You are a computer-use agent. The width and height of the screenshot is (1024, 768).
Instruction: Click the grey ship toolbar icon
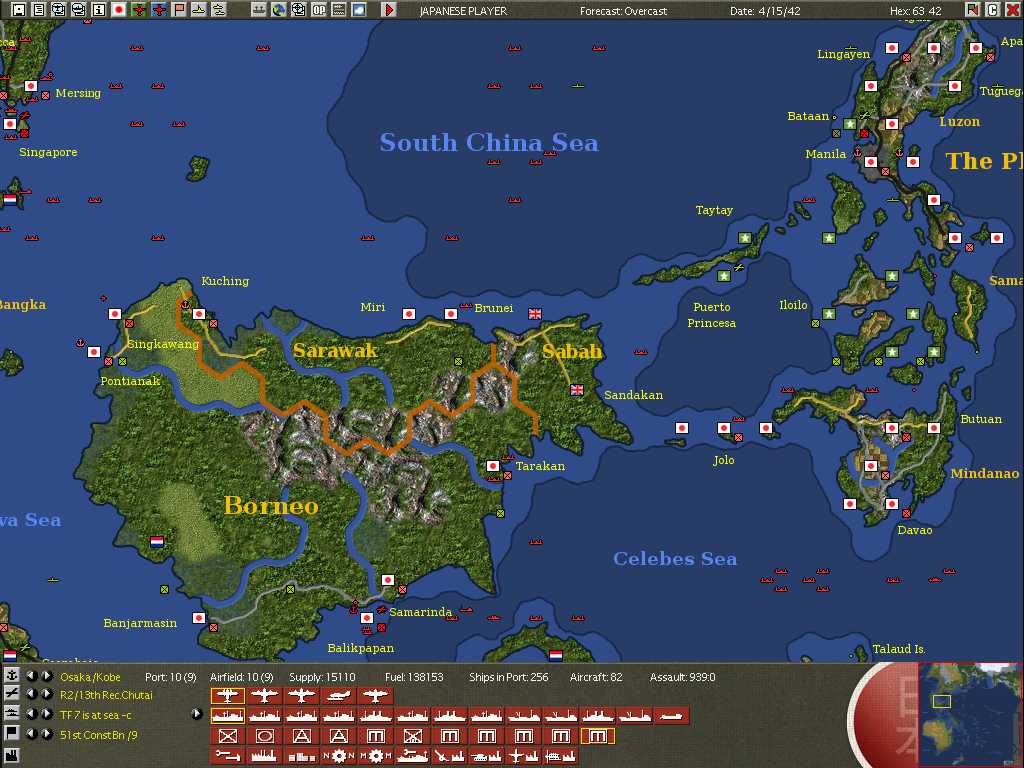coord(259,10)
